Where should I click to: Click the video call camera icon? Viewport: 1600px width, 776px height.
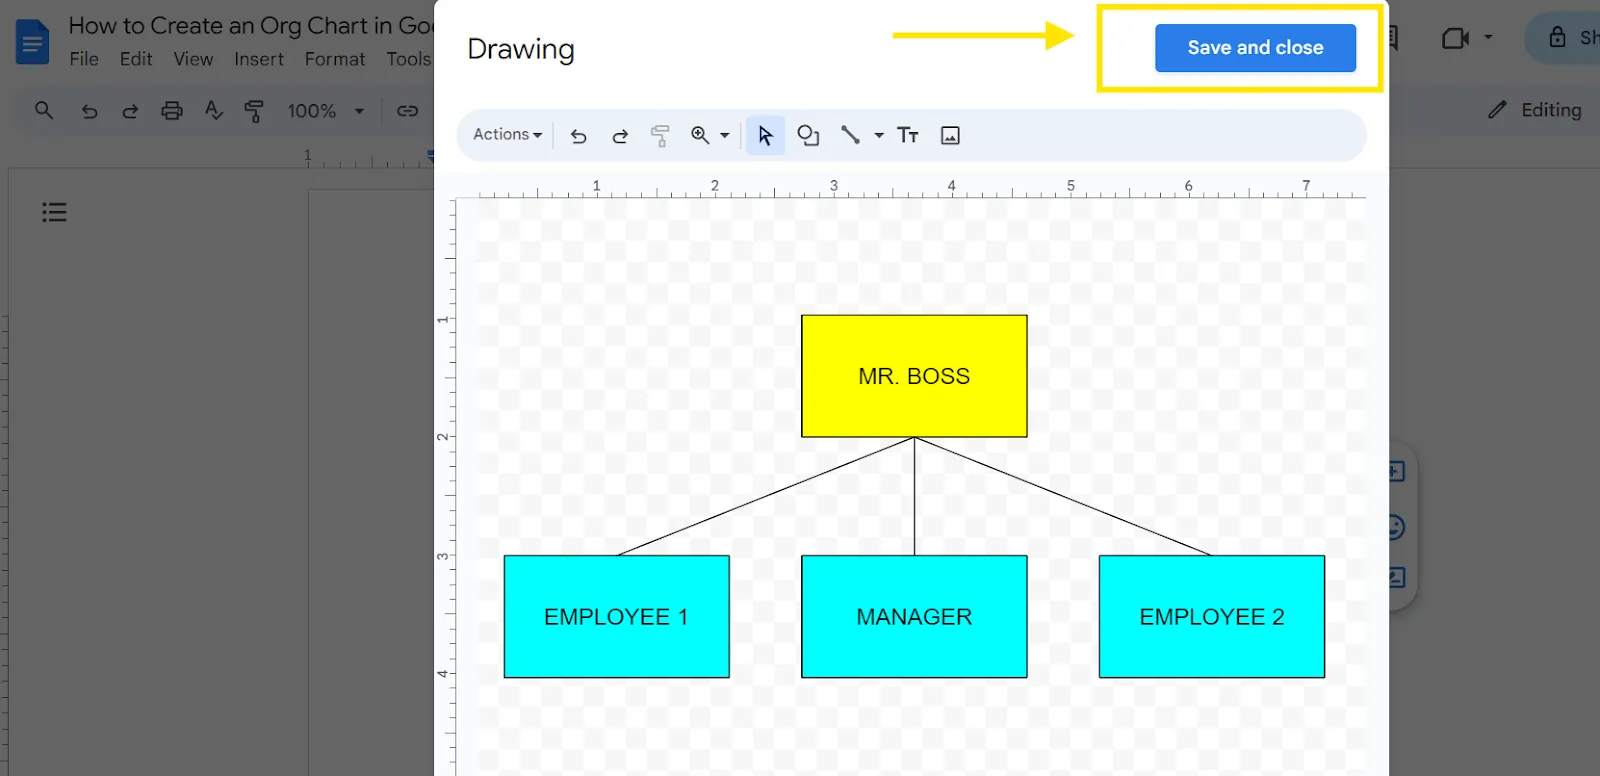coord(1455,39)
